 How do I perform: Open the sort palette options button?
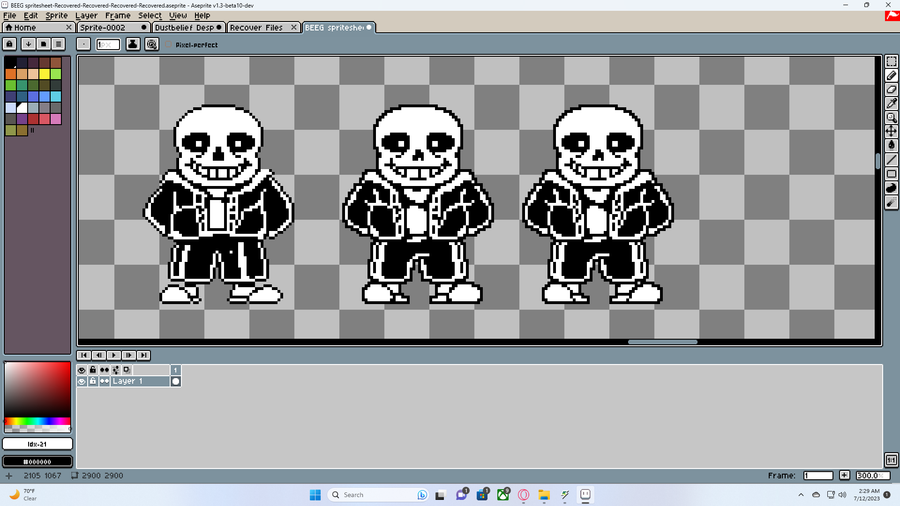(x=28, y=44)
